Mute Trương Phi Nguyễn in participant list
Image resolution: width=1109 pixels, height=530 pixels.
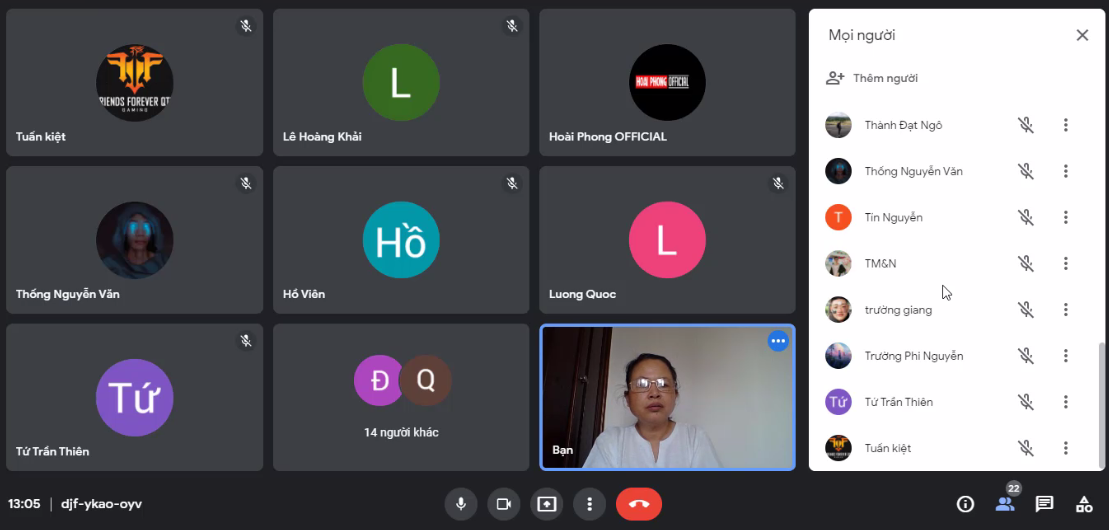(x=1025, y=356)
